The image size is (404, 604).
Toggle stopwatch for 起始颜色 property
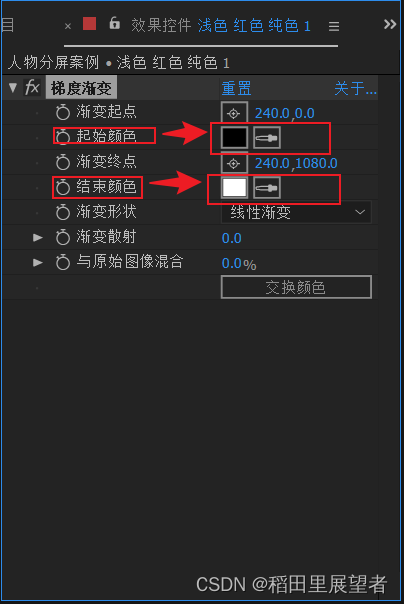point(62,137)
